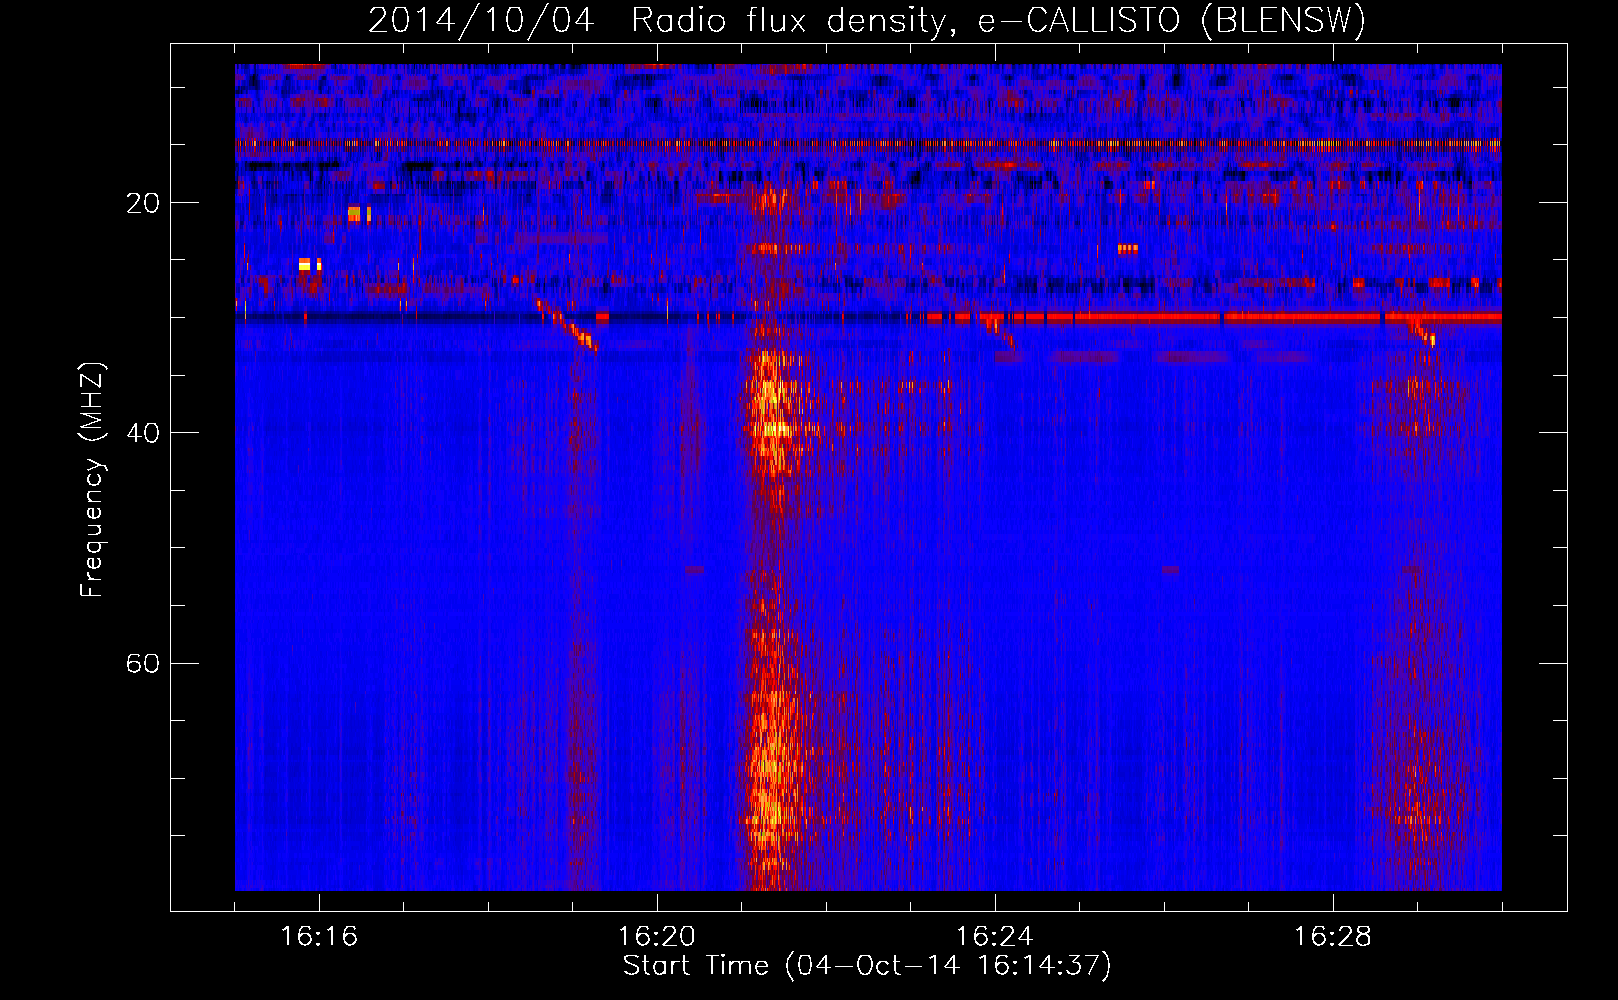The height and width of the screenshot is (1000, 1618).
Task: Click the "Start Time (04-Oct-14 16:14:37)" x-axis label
Action: click(867, 965)
